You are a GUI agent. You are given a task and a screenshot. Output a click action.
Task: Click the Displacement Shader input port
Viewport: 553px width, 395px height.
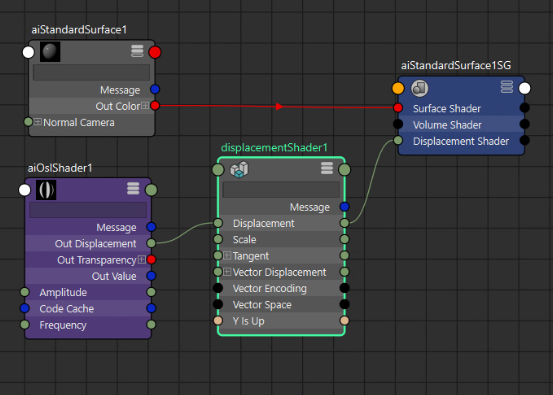tap(398, 140)
